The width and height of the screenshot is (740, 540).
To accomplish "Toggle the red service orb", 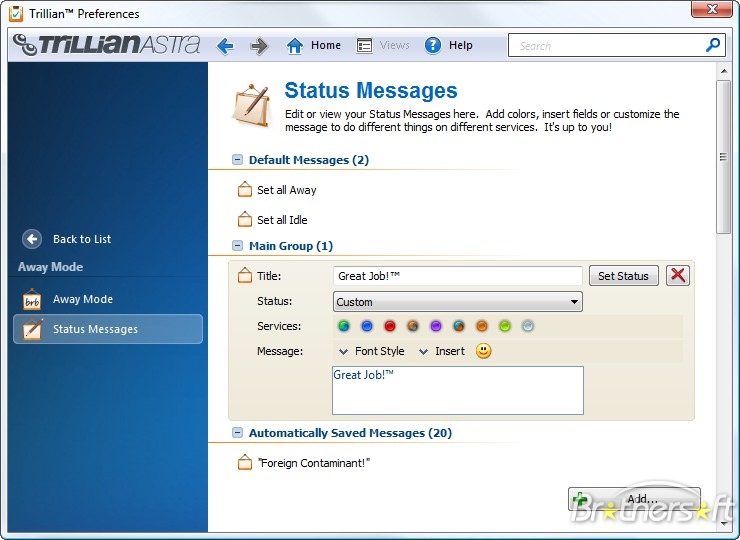I will coord(390,326).
